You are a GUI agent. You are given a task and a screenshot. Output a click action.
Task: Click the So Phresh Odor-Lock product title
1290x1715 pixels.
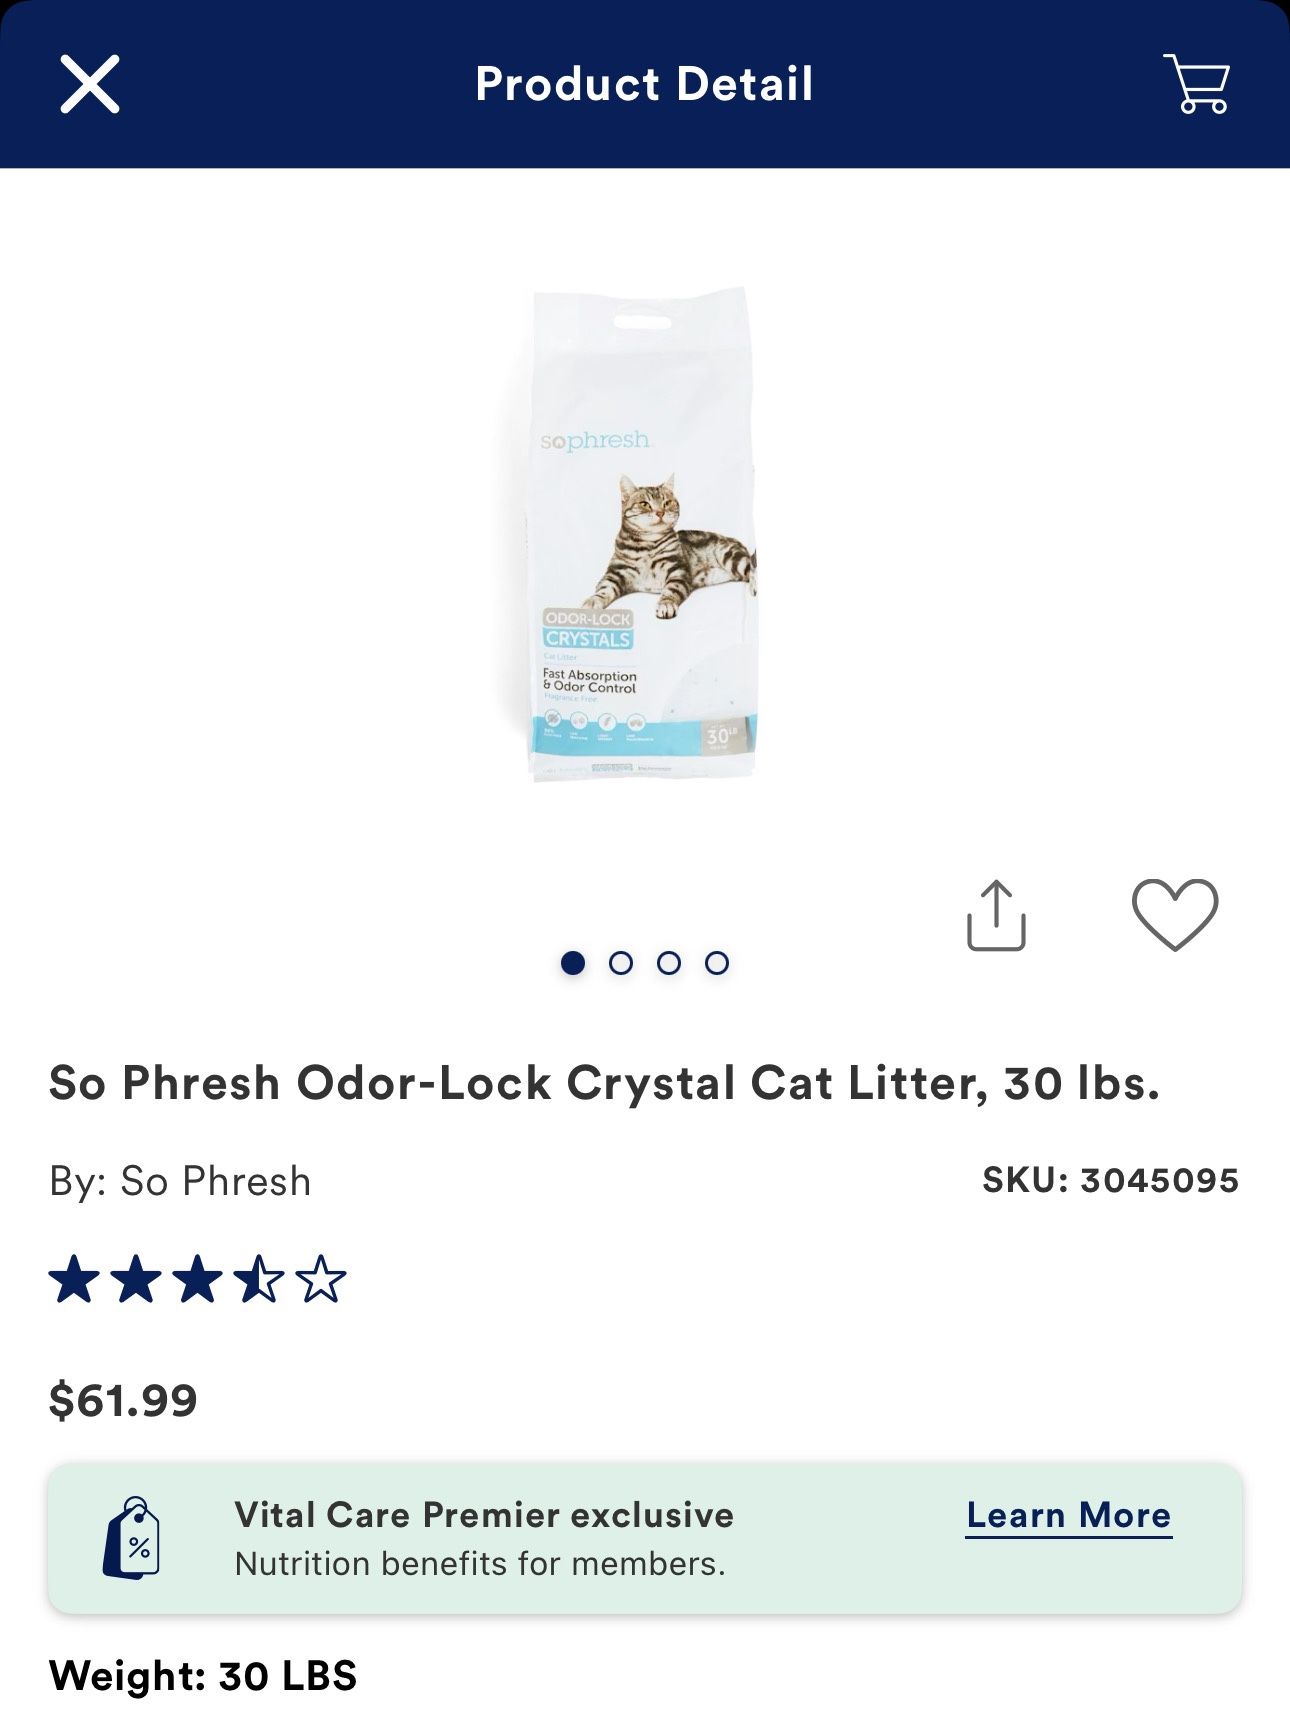[604, 1083]
